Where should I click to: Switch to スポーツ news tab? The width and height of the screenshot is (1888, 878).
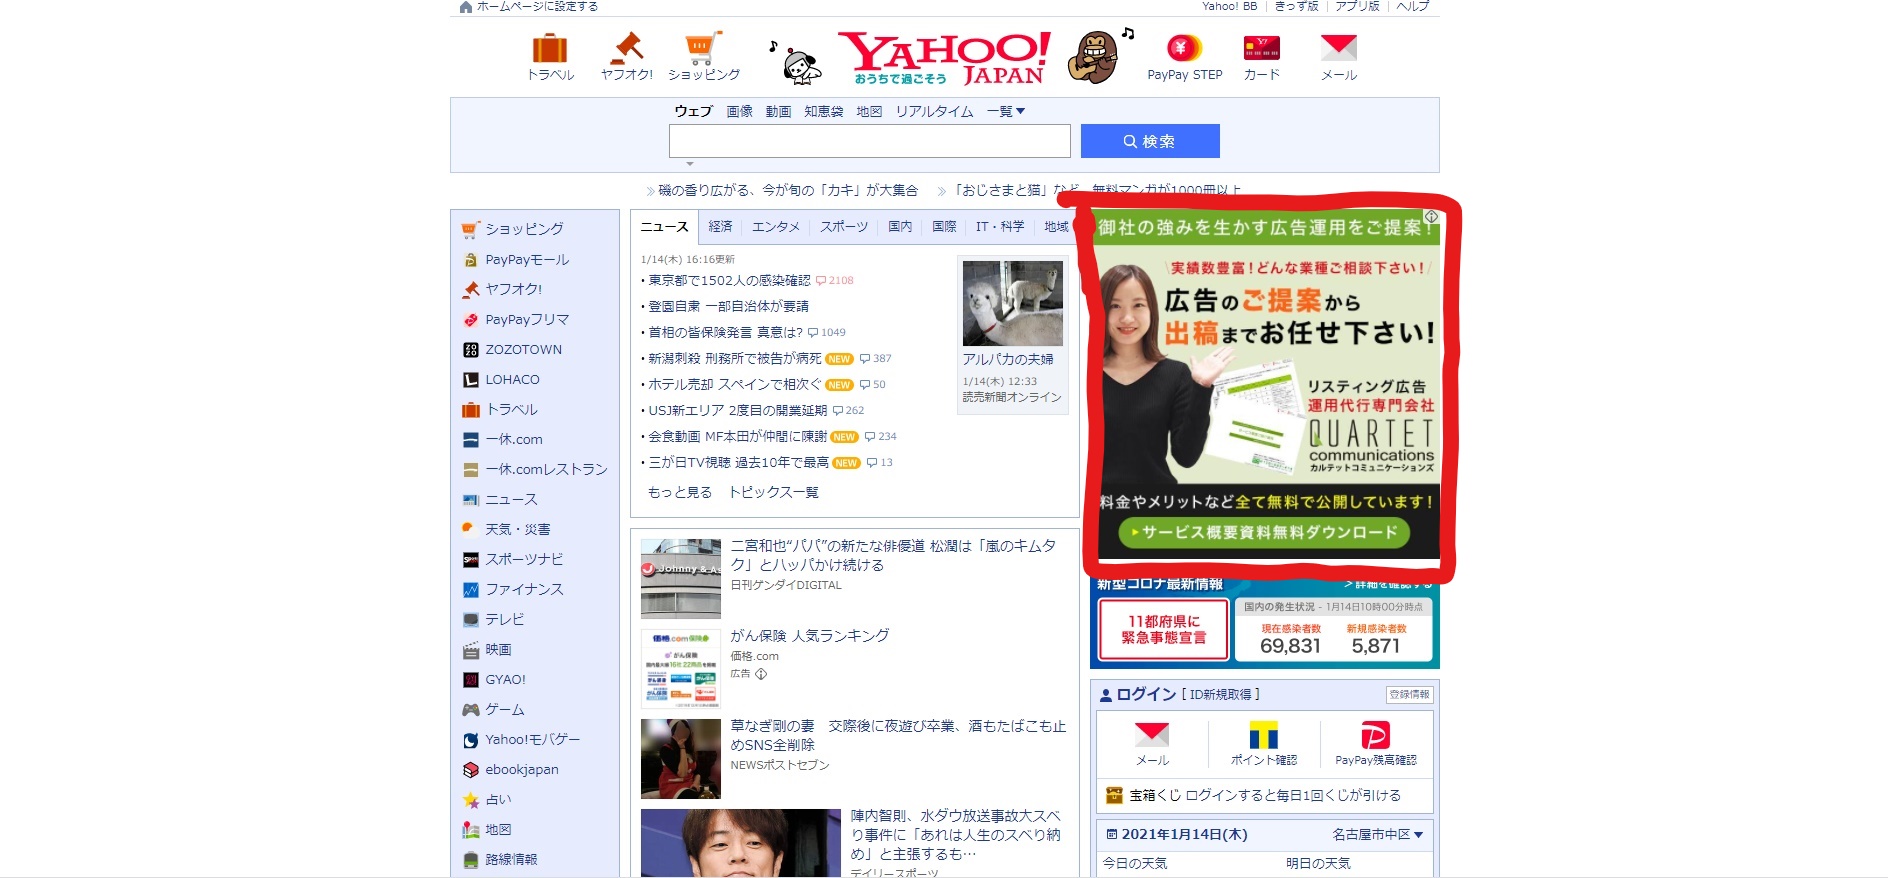tap(844, 227)
